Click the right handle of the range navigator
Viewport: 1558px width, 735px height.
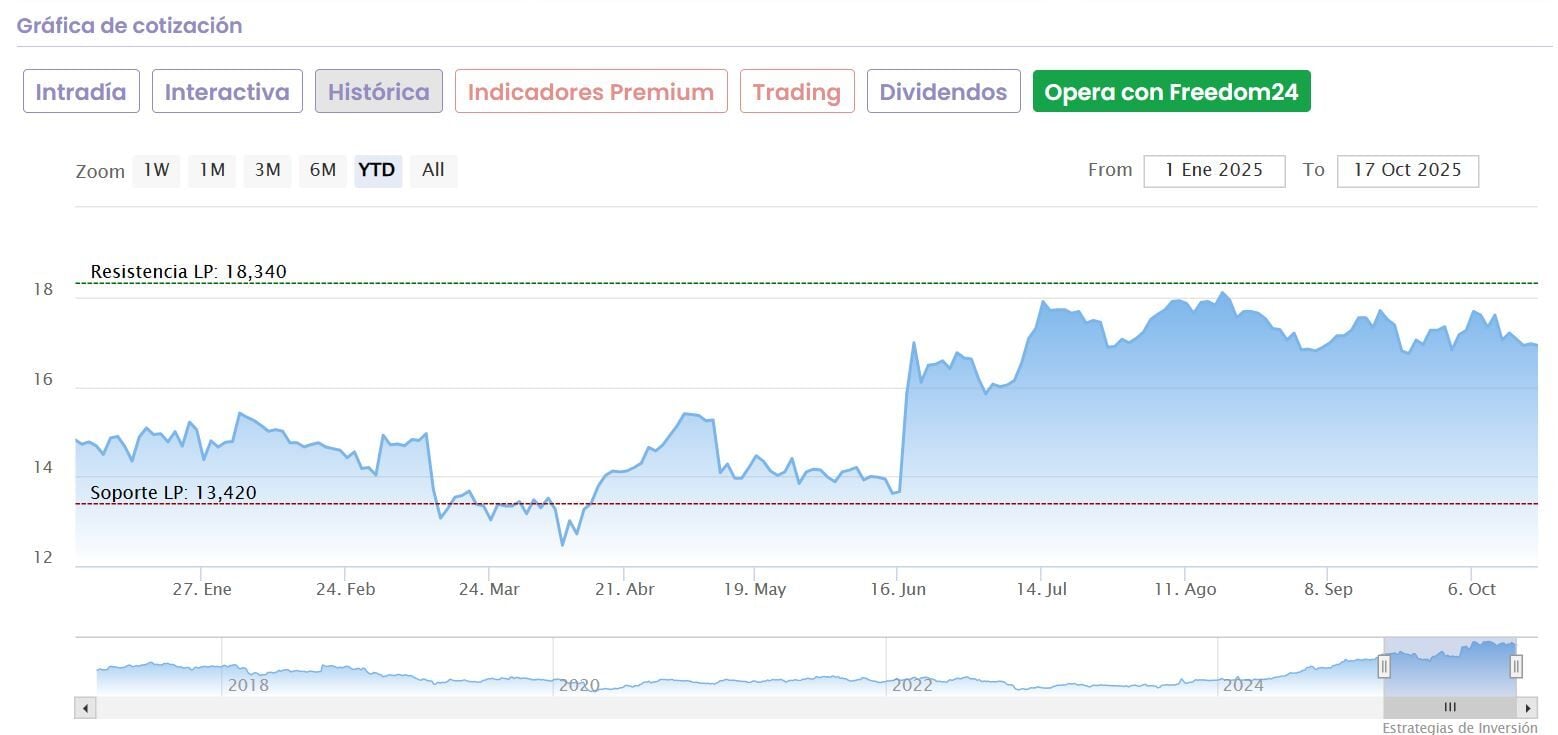pos(1516,666)
